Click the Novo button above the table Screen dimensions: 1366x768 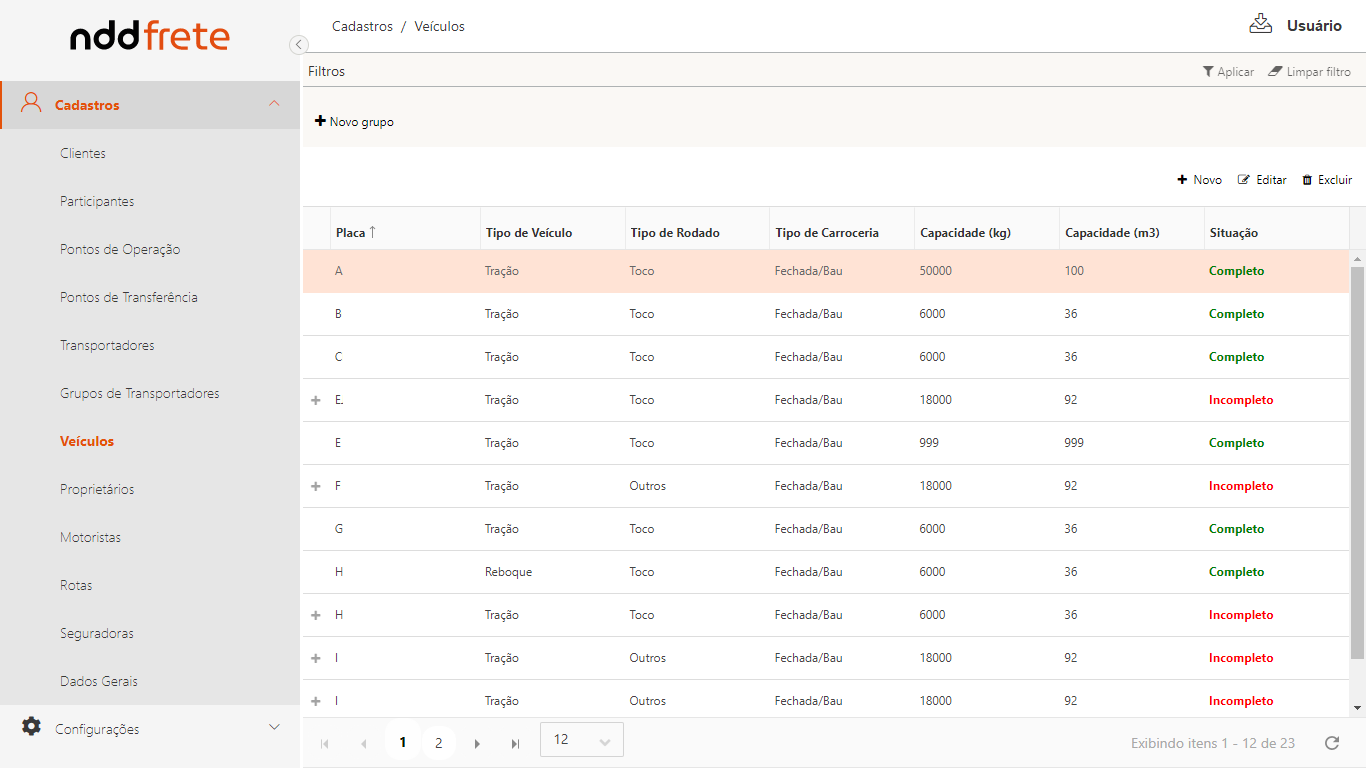[1199, 180]
